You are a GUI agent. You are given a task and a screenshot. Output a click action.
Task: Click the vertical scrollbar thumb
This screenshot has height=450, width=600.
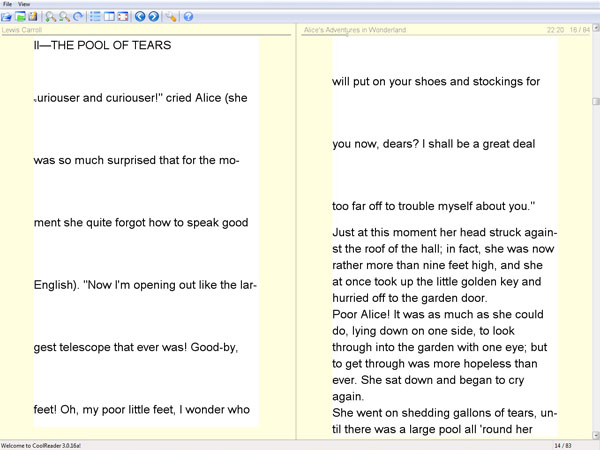point(596,101)
